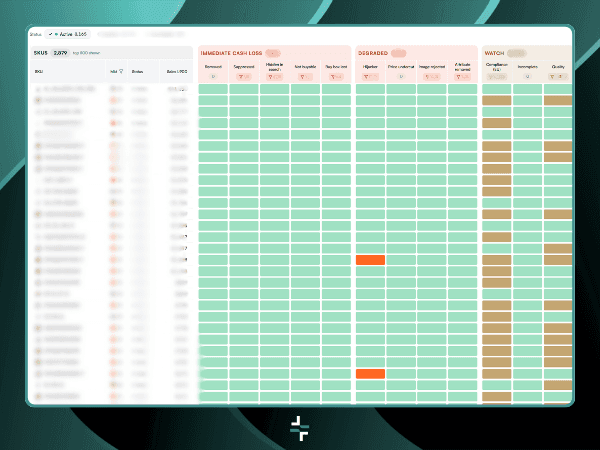Open the lower orange Hijacker alert cell
Viewport: 600px width, 450px height.
[370, 374]
